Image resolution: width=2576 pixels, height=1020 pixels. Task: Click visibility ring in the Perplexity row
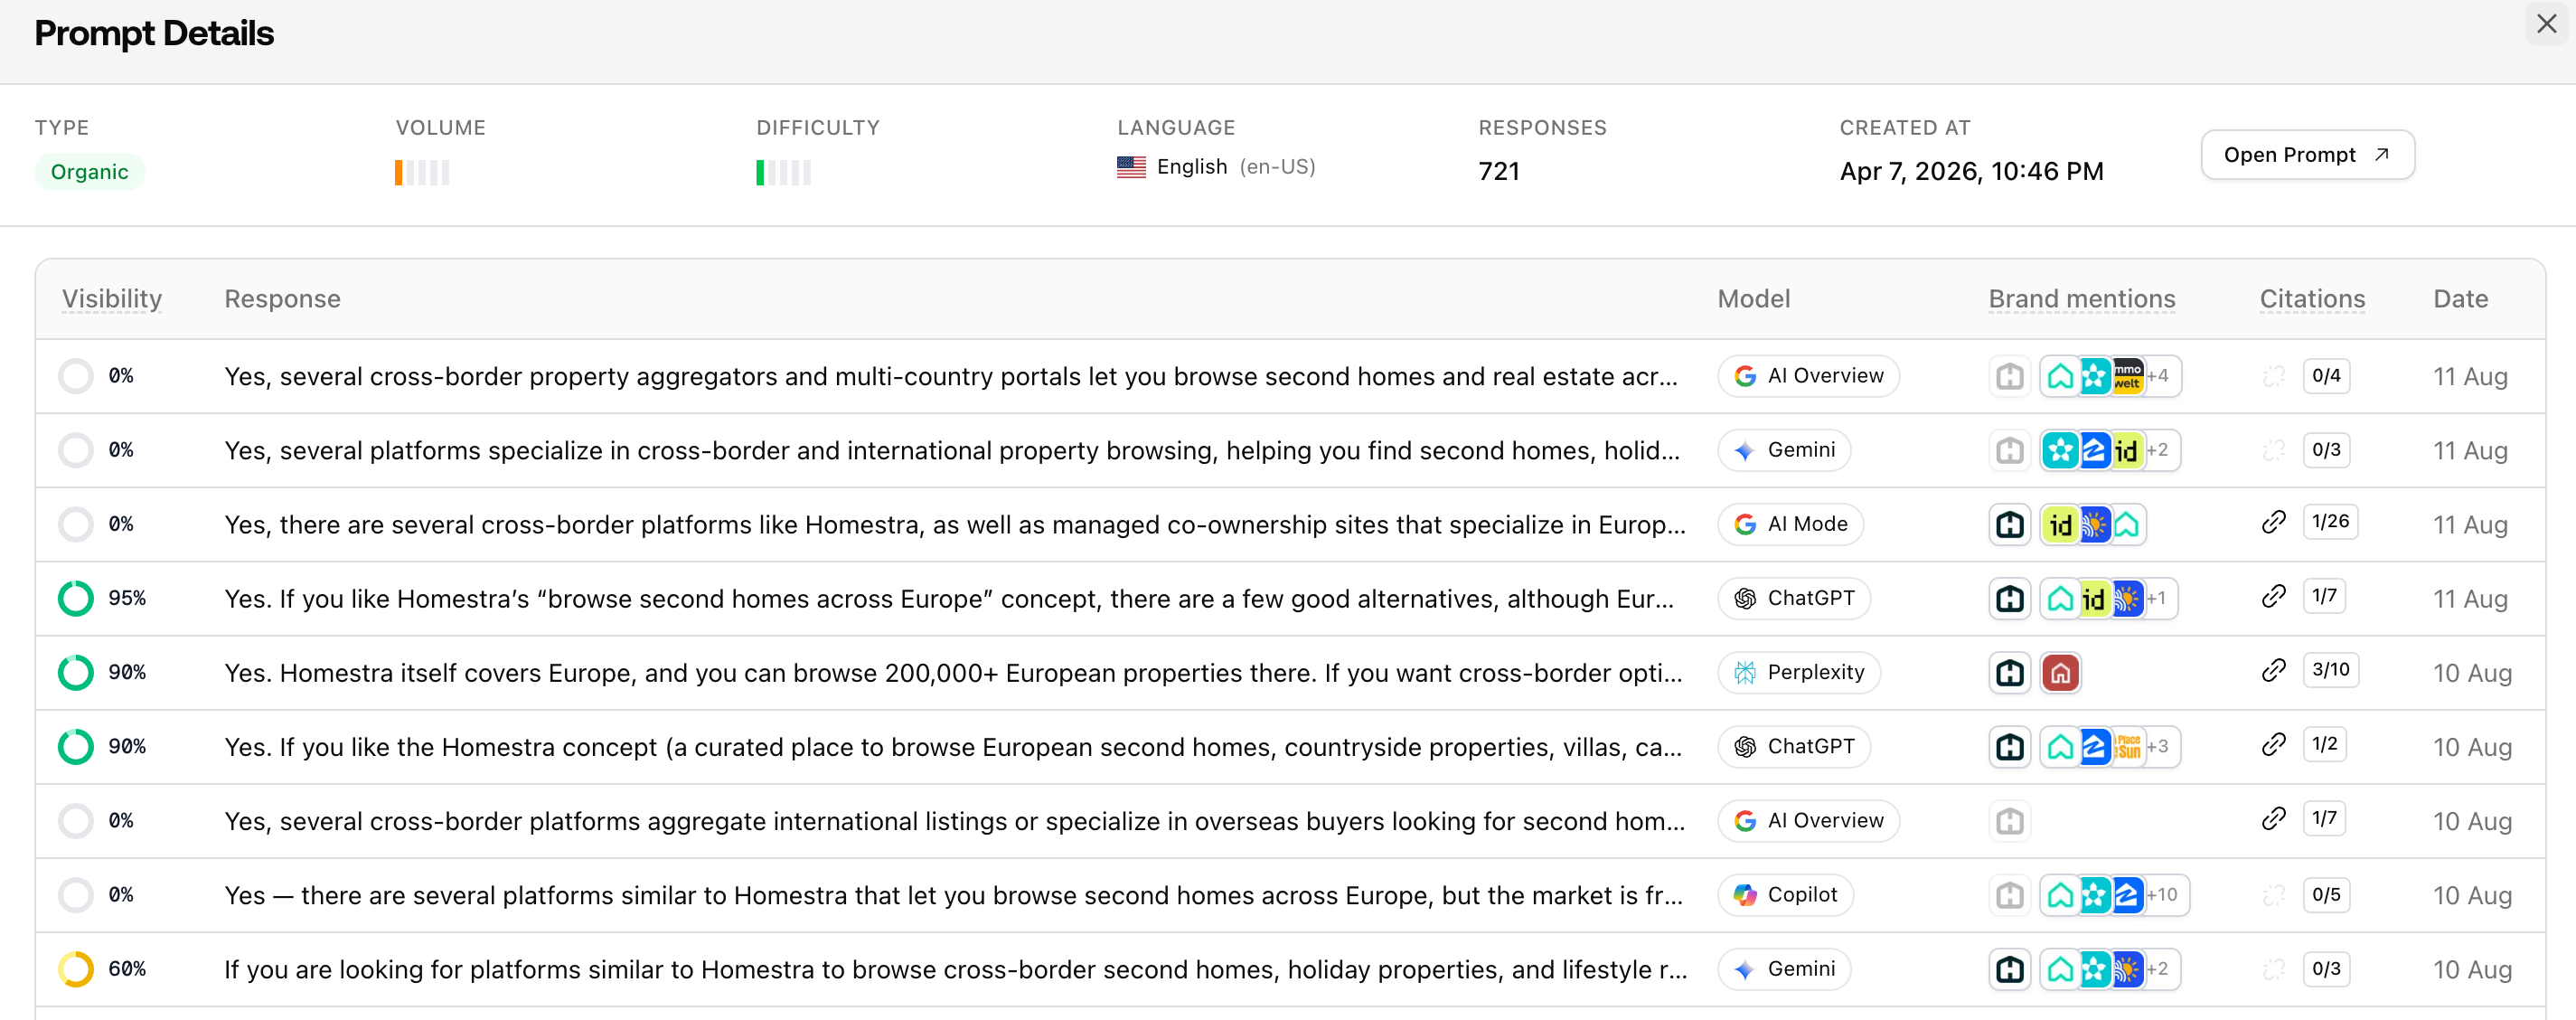tap(76, 672)
